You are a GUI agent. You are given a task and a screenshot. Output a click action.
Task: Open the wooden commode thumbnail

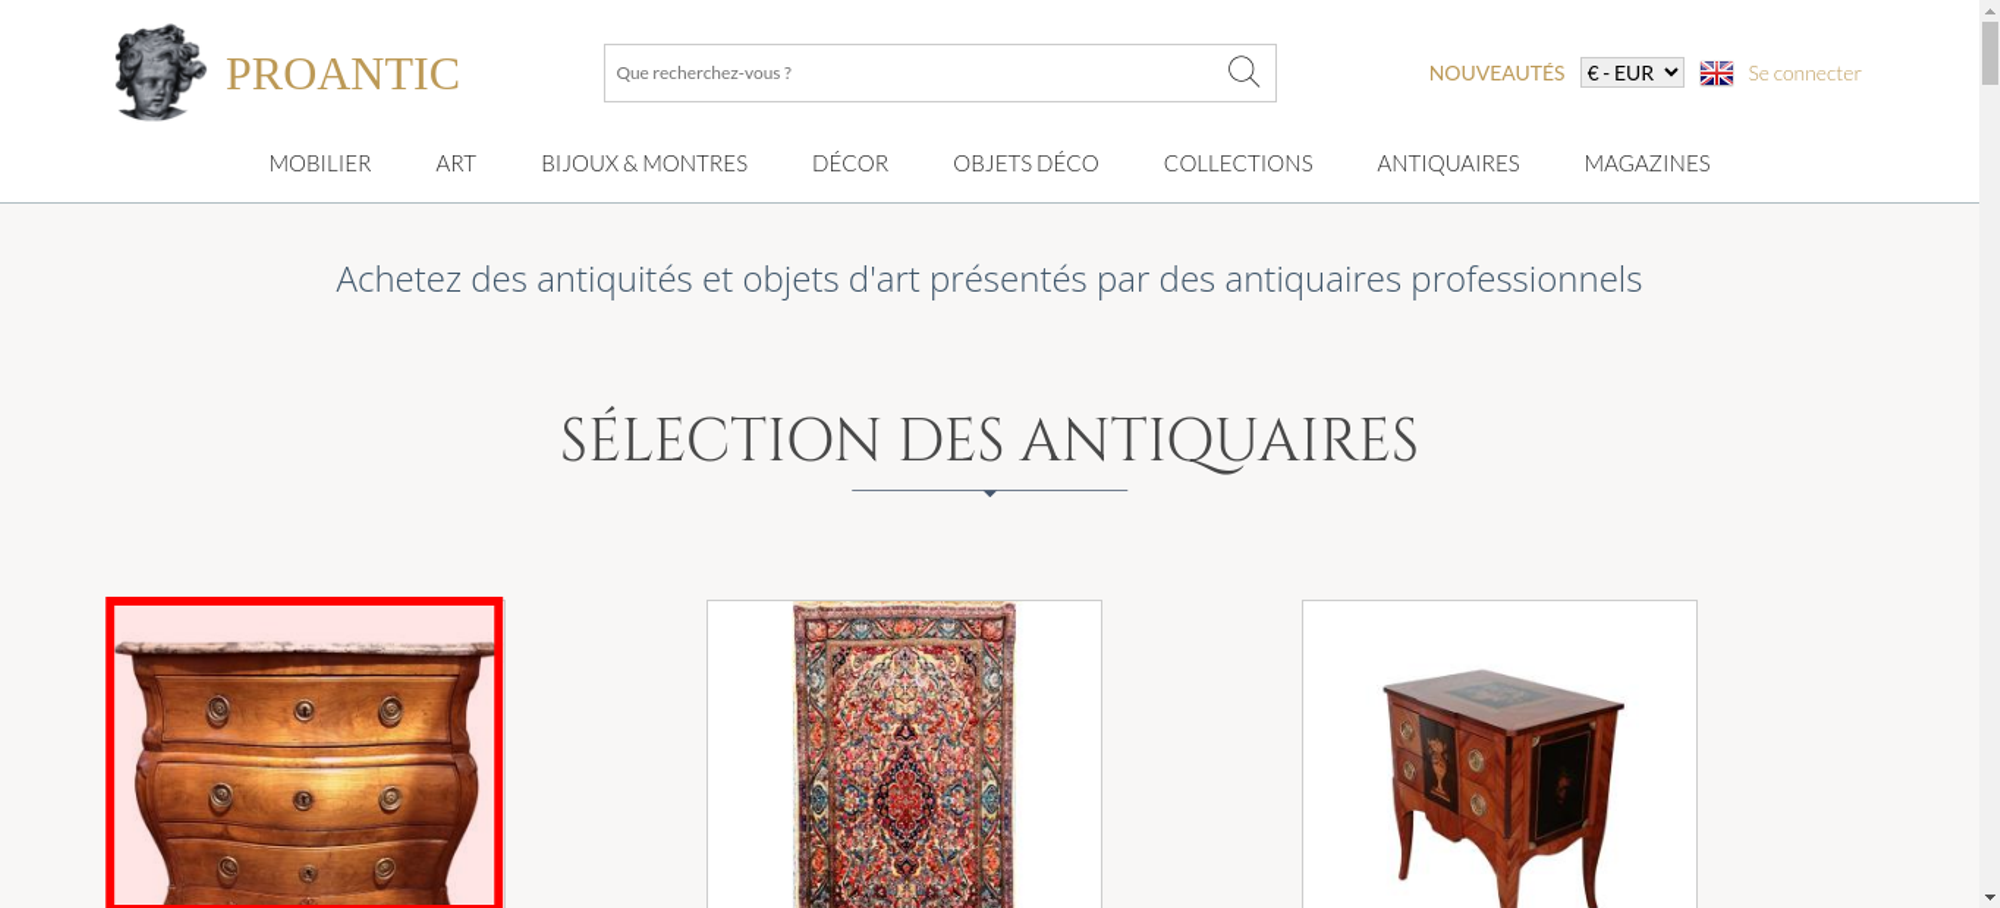(x=304, y=755)
